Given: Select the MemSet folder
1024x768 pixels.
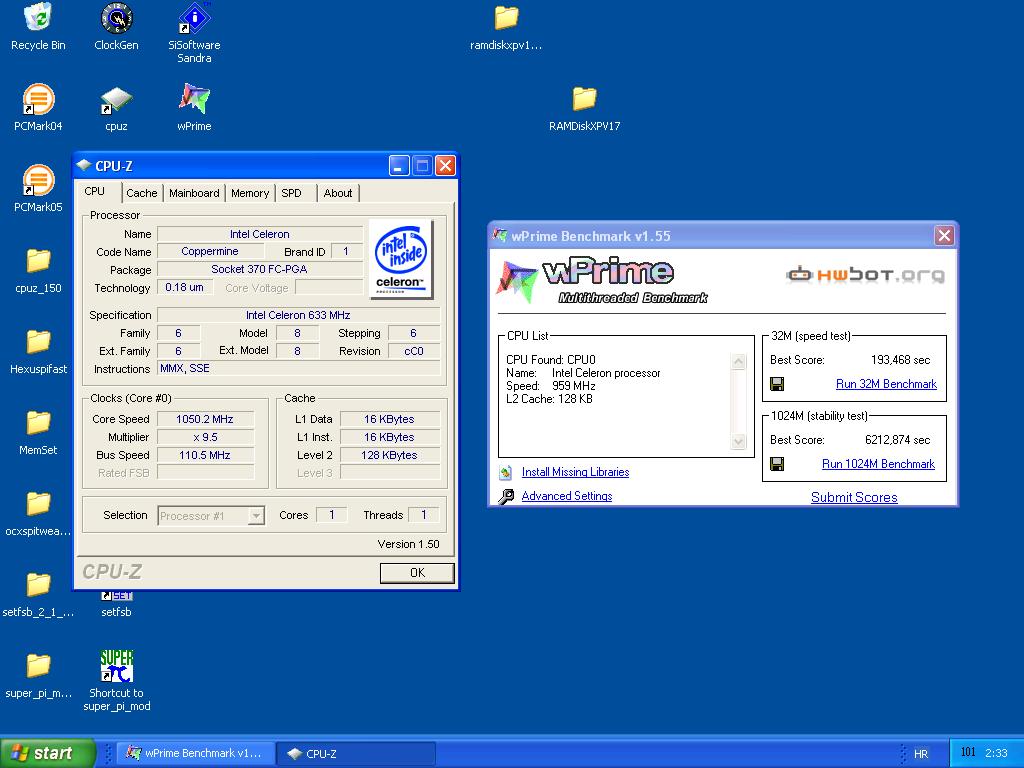Looking at the screenshot, I should [x=39, y=432].
